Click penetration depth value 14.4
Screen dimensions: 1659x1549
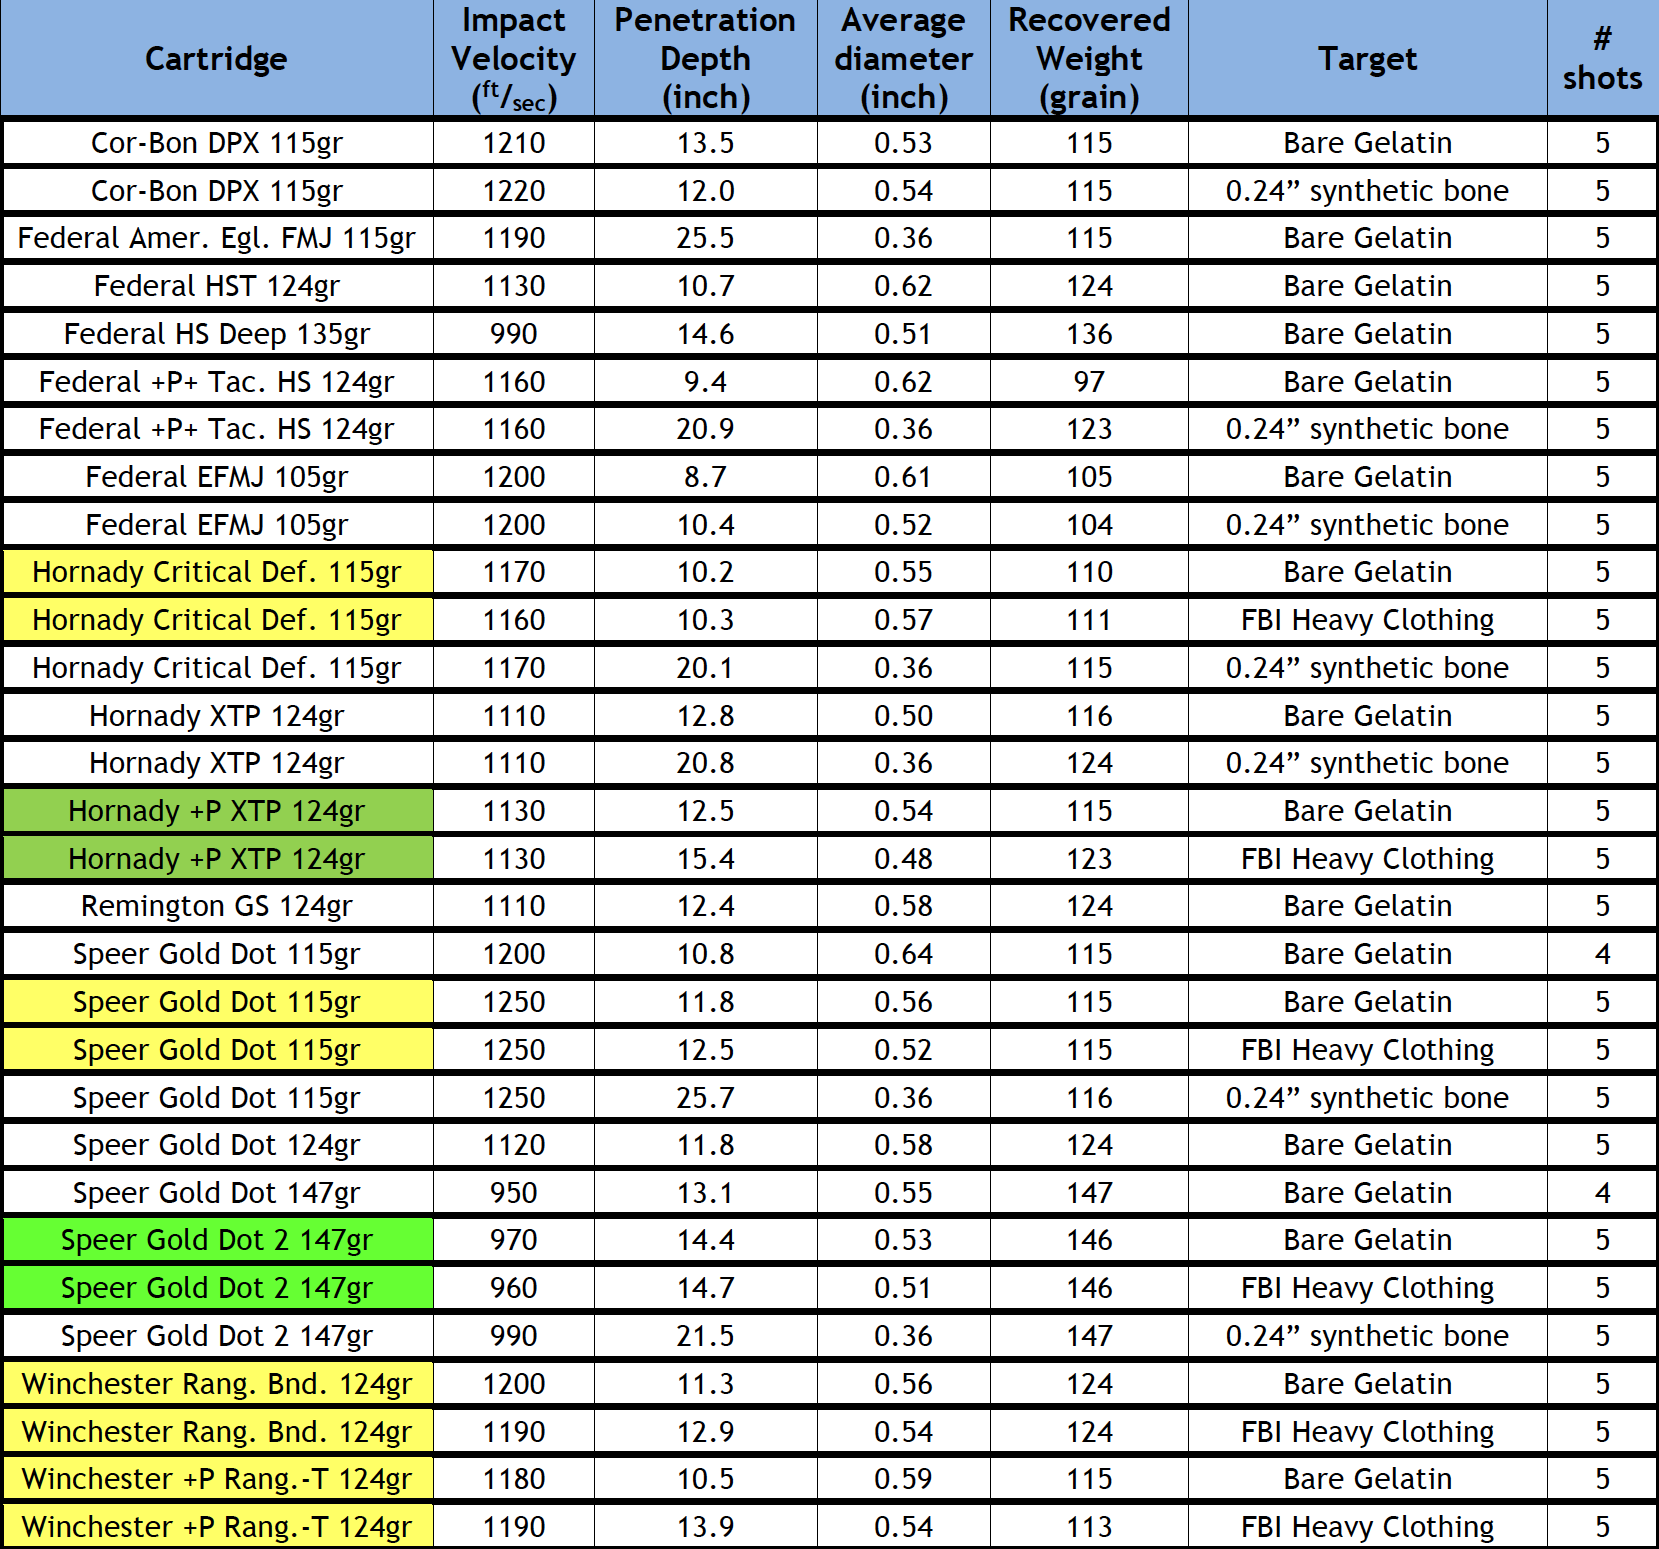705,1240
